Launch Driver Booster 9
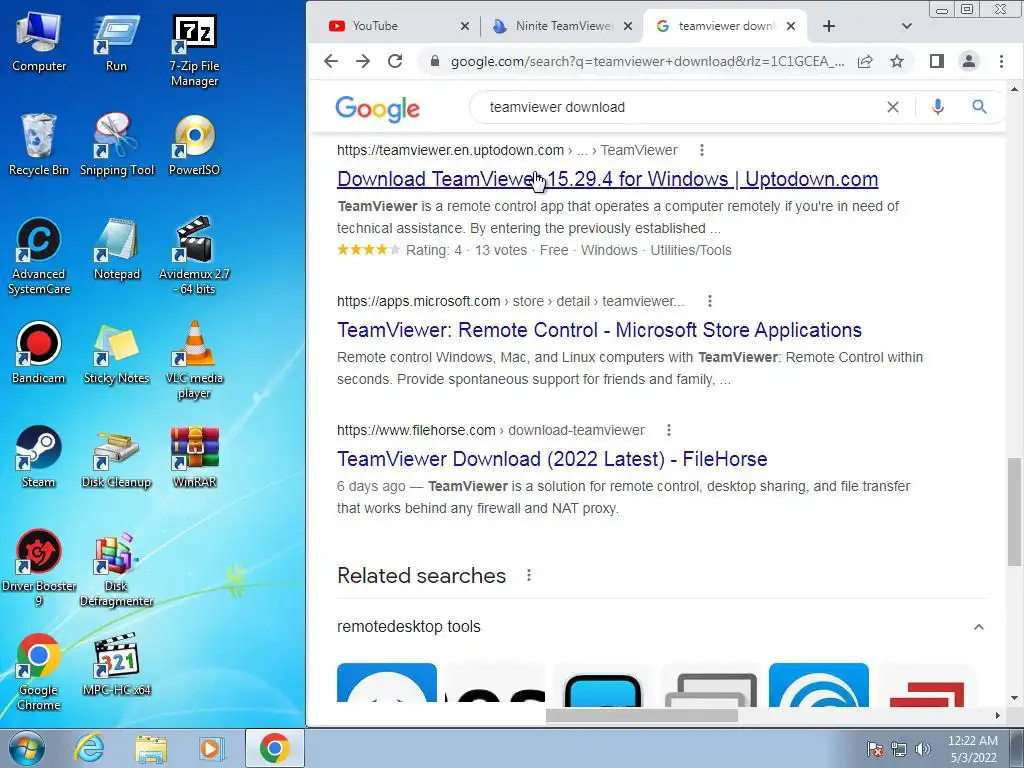The height and width of the screenshot is (768, 1024). pos(39,568)
